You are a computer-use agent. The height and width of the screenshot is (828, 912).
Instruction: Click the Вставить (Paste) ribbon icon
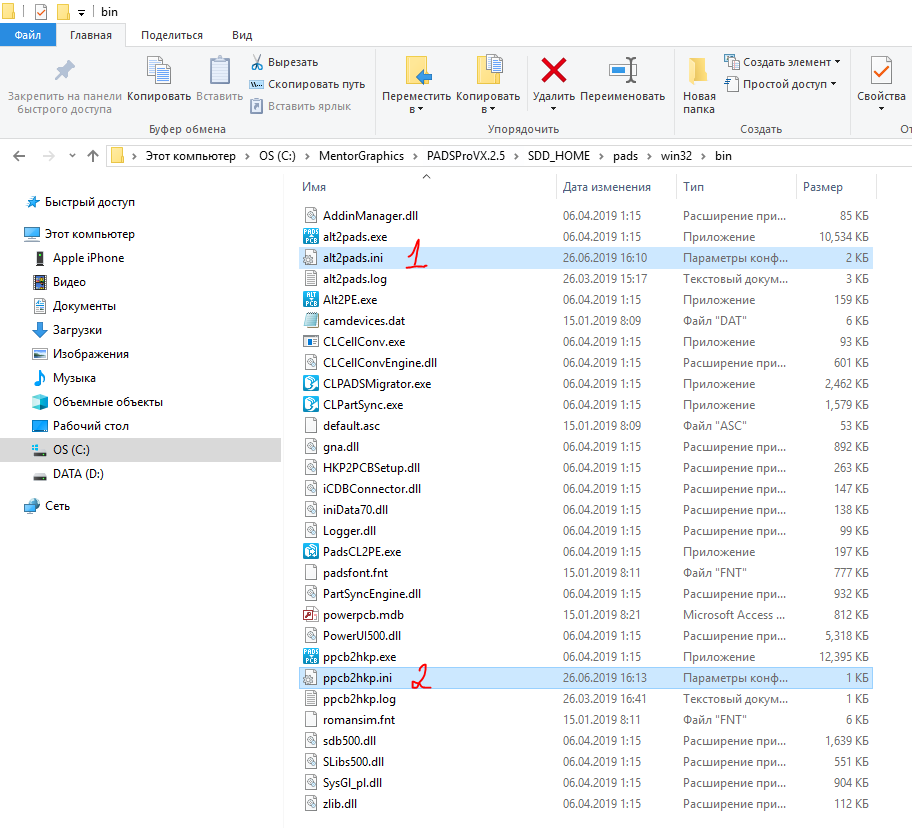(x=219, y=71)
